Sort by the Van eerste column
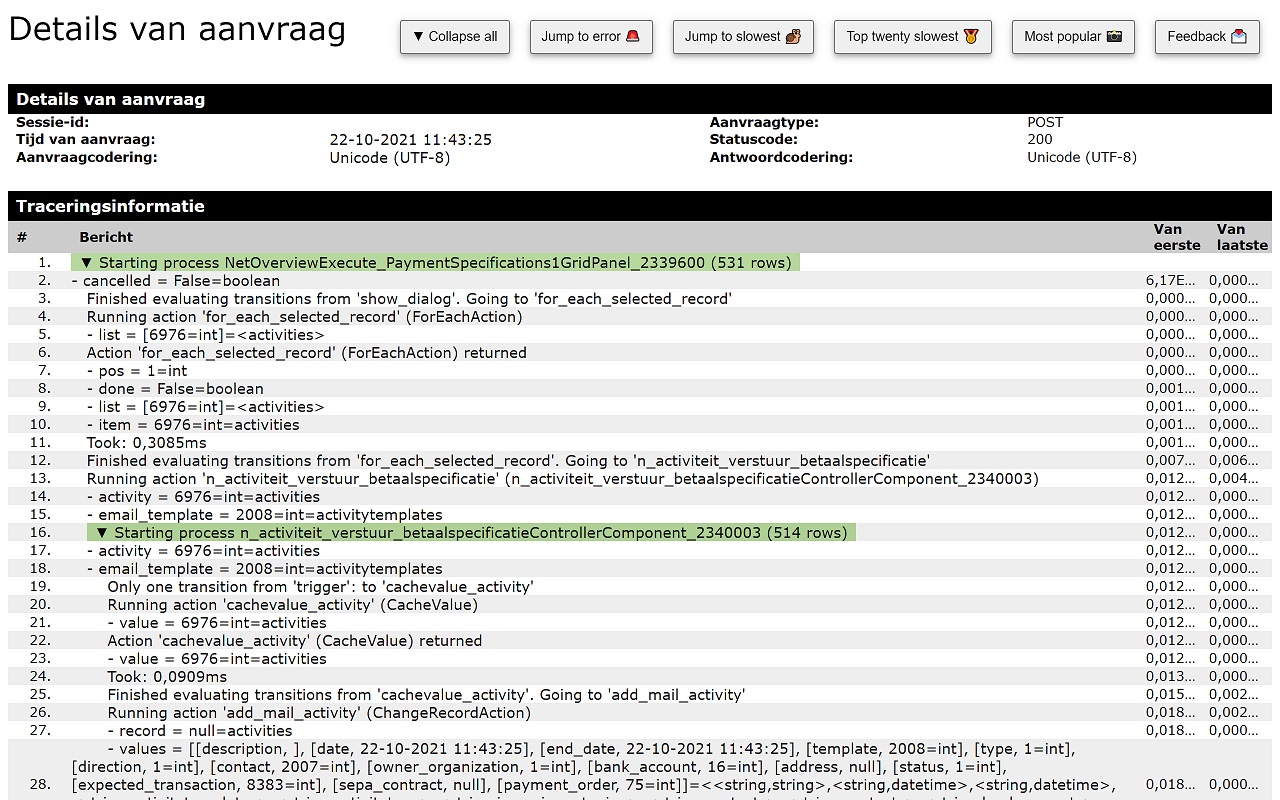This screenshot has height=800, width=1280. tap(1176, 237)
